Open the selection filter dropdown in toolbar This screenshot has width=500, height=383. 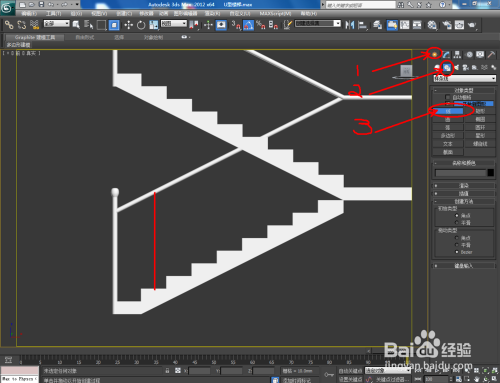pyautogui.click(x=57, y=24)
